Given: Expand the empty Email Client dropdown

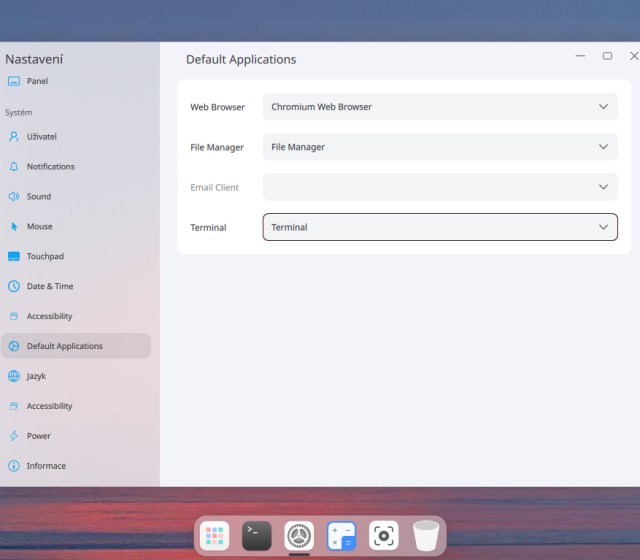Looking at the screenshot, I should (x=440, y=187).
